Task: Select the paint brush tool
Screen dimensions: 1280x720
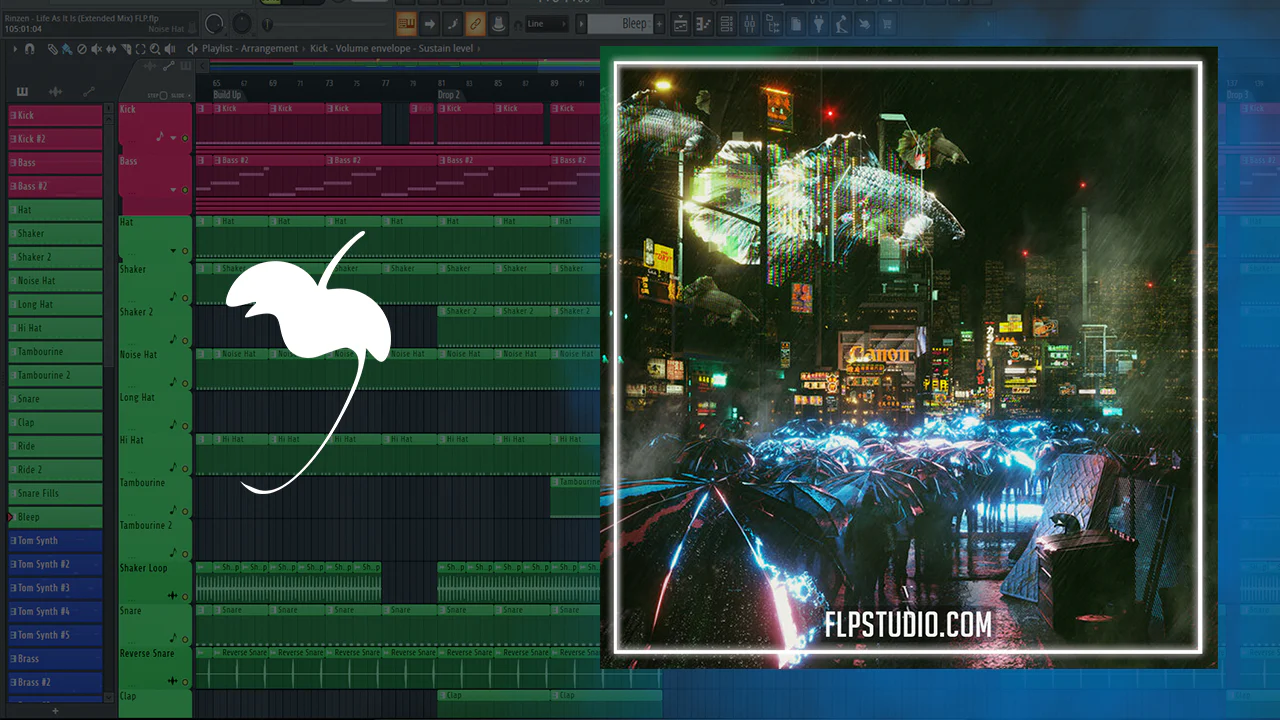Action: pos(67,48)
